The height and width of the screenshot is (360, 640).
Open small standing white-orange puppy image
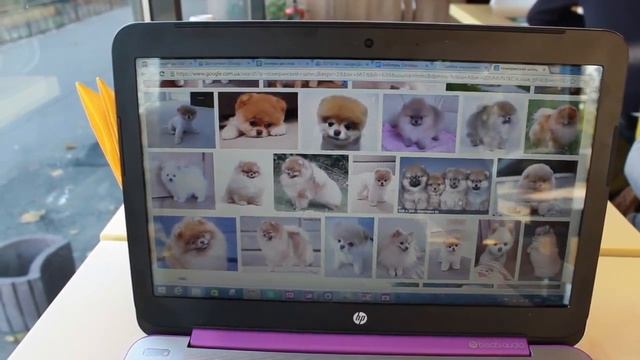click(373, 184)
